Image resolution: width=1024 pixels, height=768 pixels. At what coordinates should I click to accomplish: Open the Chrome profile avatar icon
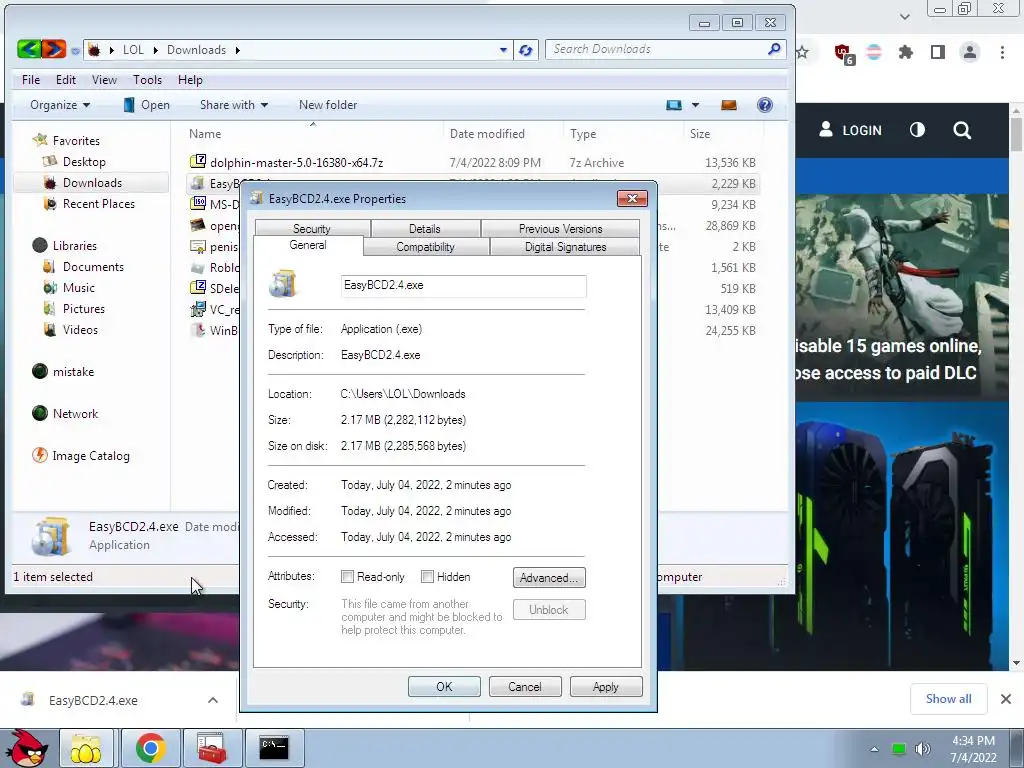[x=970, y=52]
